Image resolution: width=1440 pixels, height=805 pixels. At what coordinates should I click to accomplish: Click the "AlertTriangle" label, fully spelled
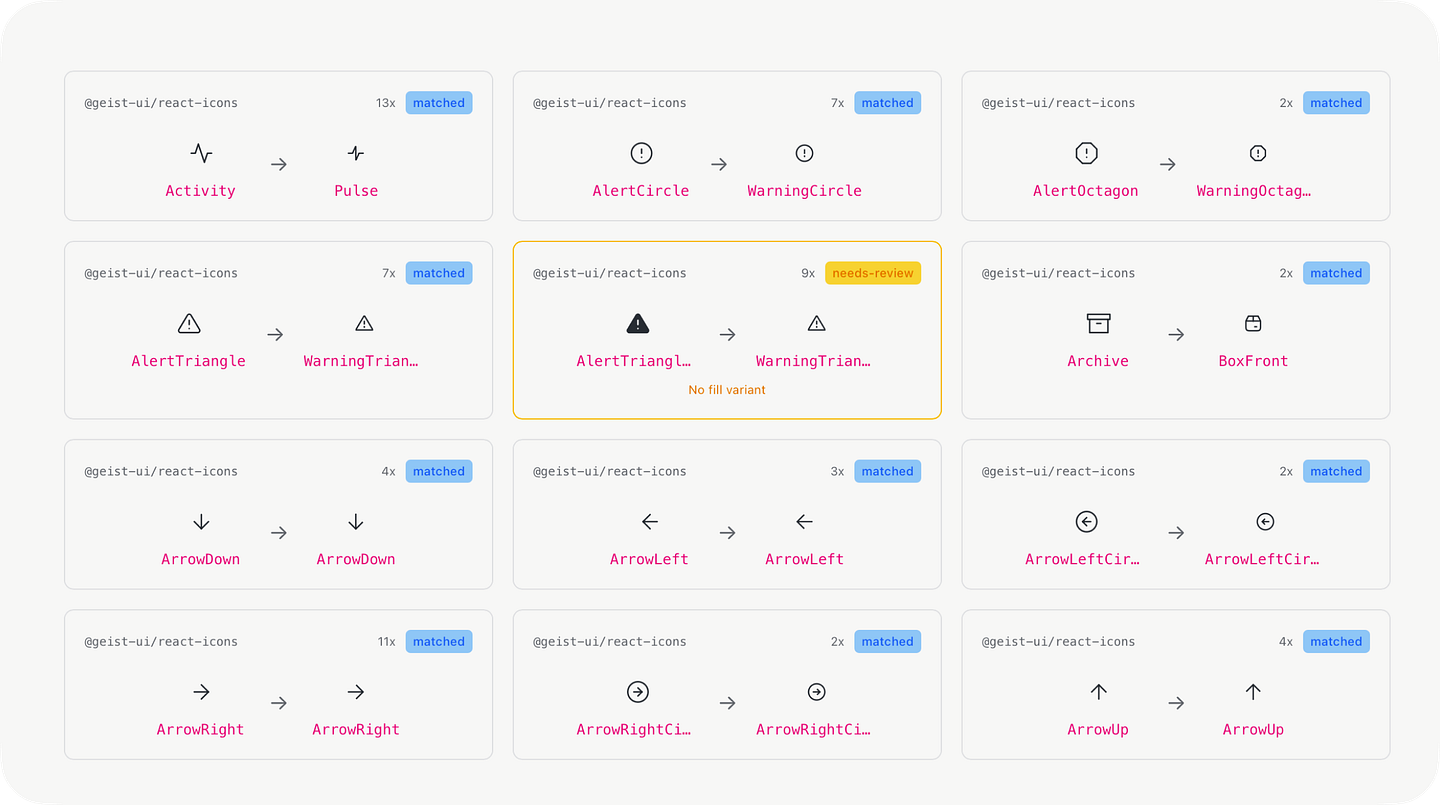click(x=189, y=361)
